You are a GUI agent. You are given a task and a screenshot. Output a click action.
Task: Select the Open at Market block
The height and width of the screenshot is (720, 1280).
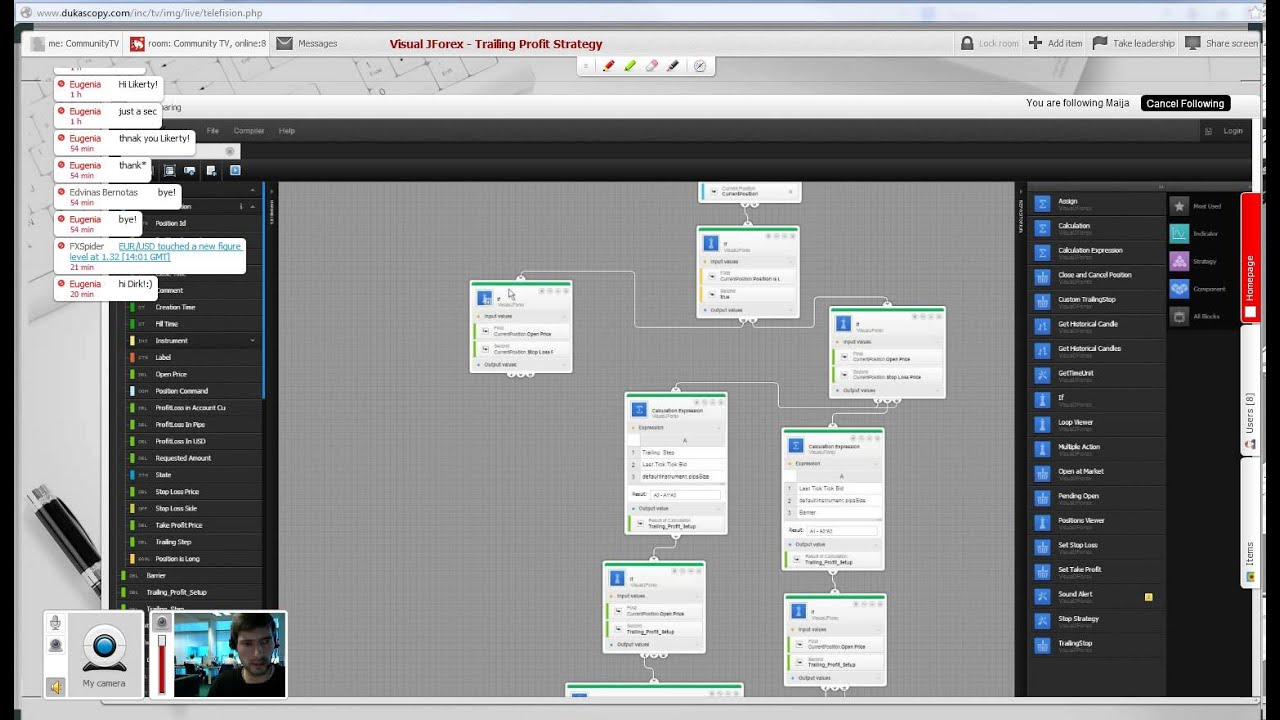(1097, 472)
